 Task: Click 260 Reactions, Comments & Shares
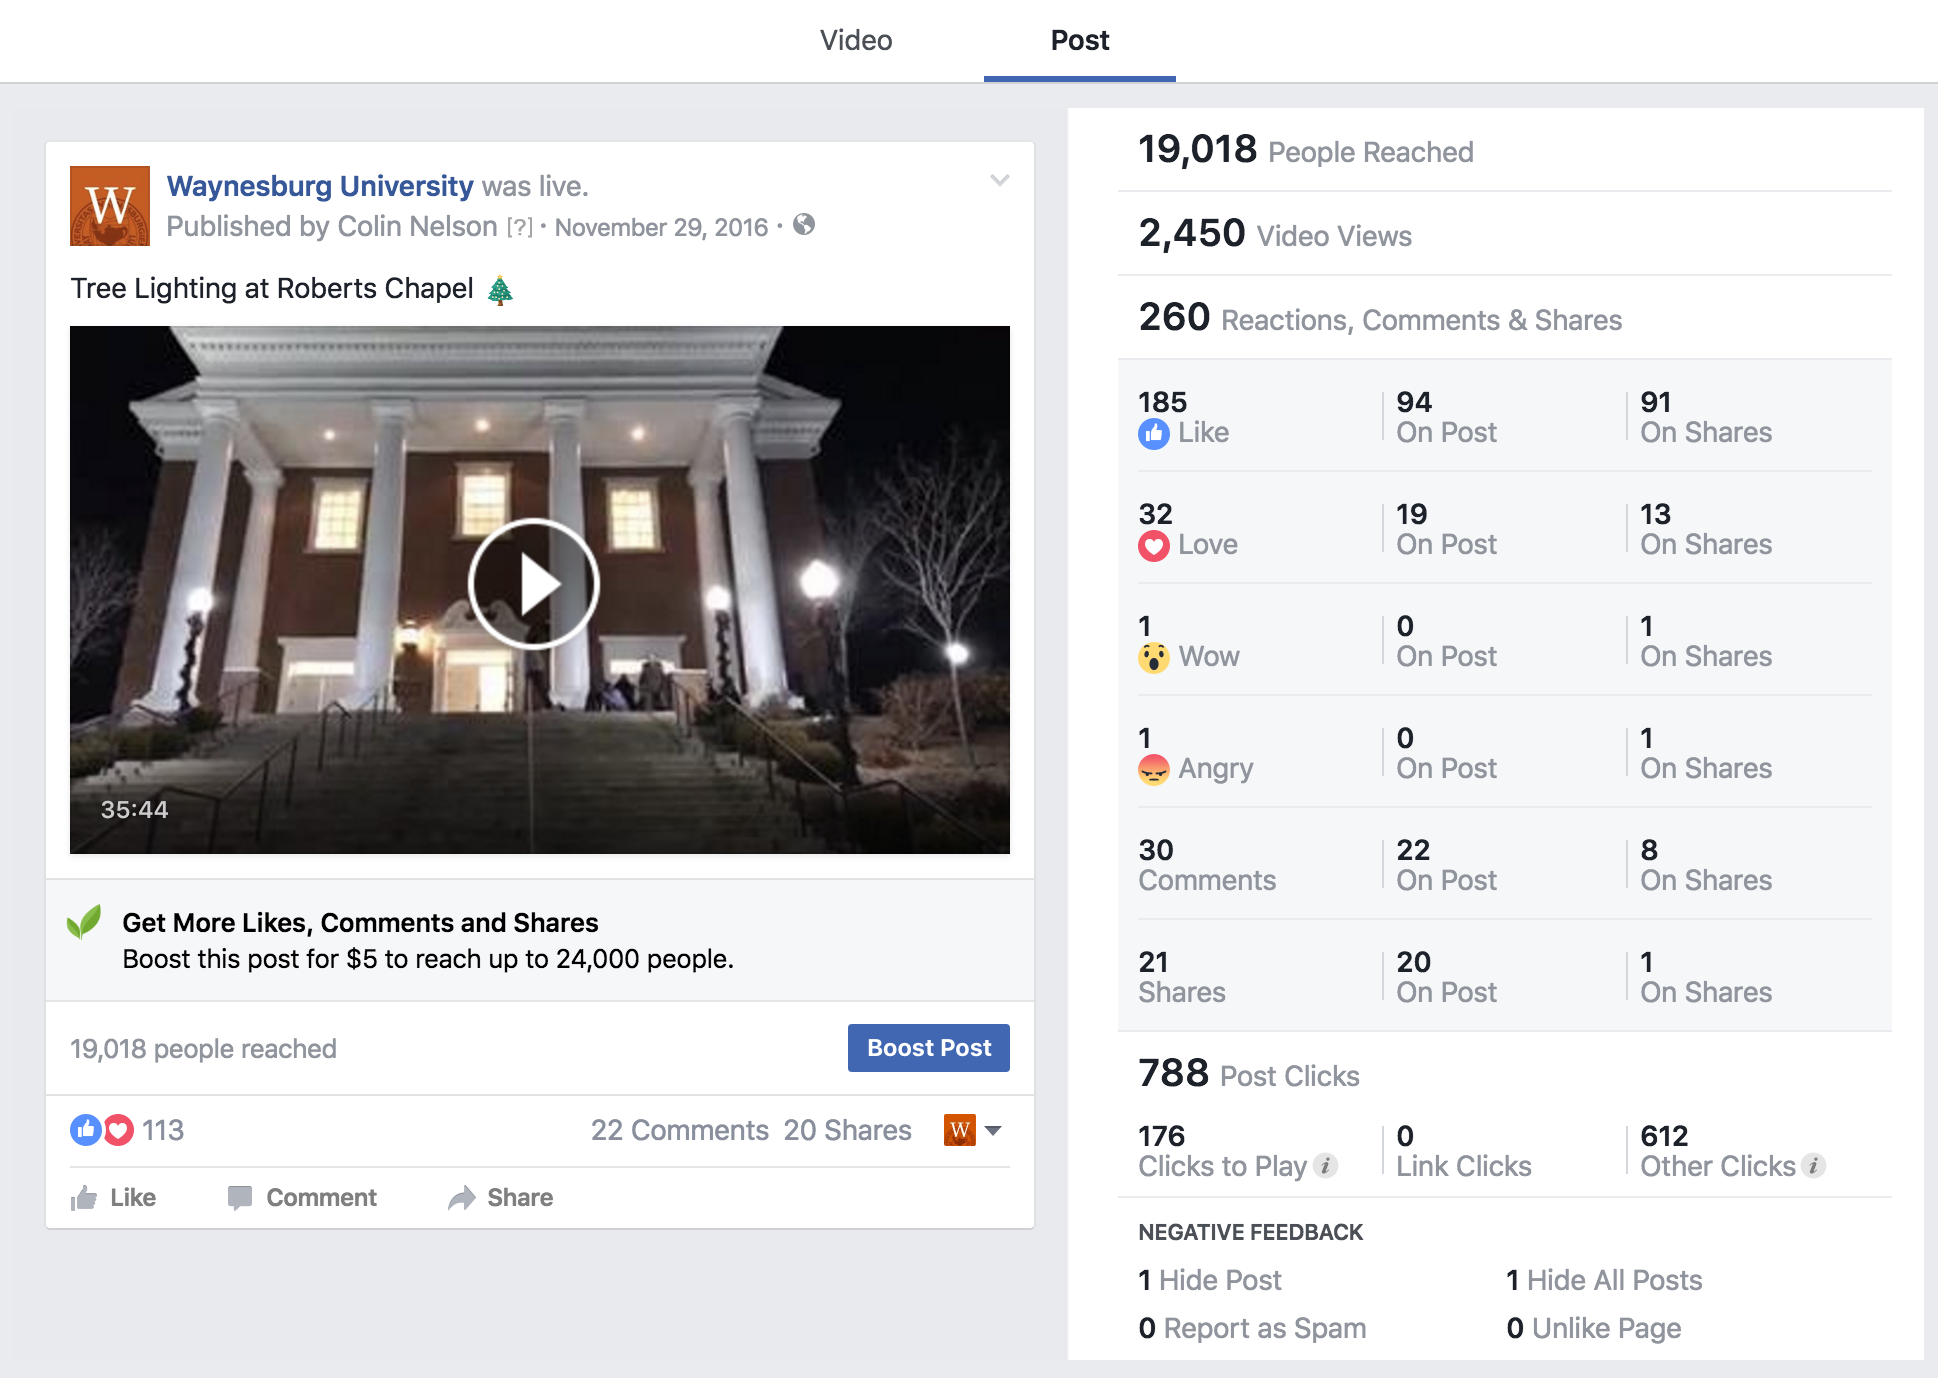1380,318
